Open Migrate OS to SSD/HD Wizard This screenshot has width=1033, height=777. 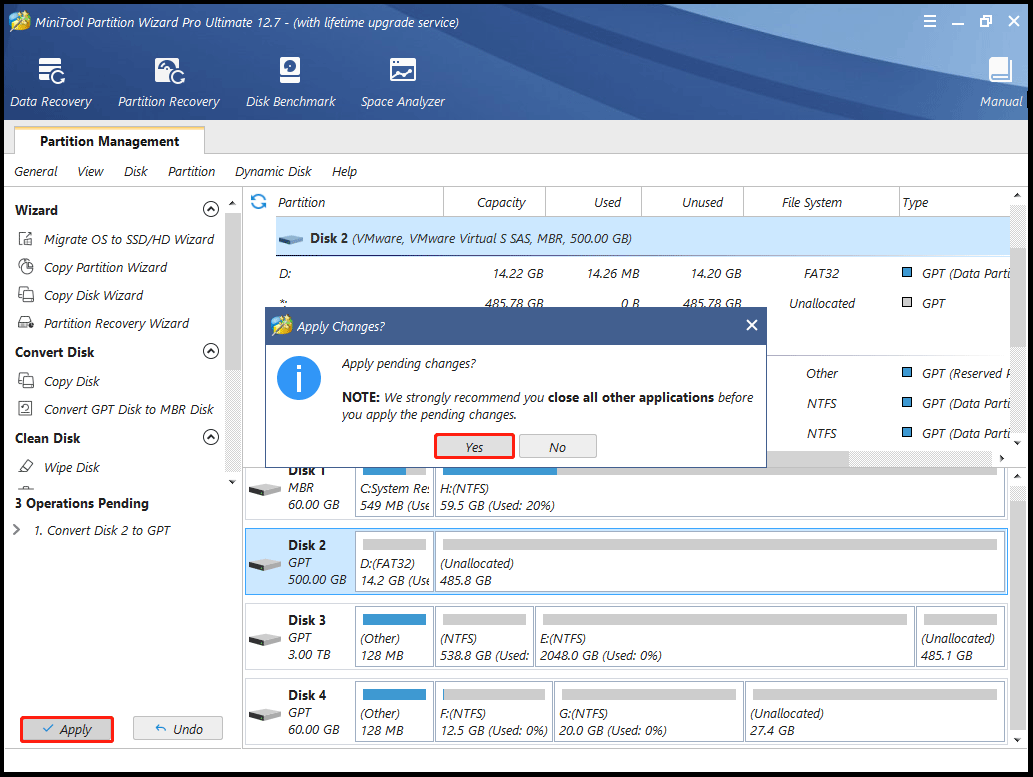[129, 239]
